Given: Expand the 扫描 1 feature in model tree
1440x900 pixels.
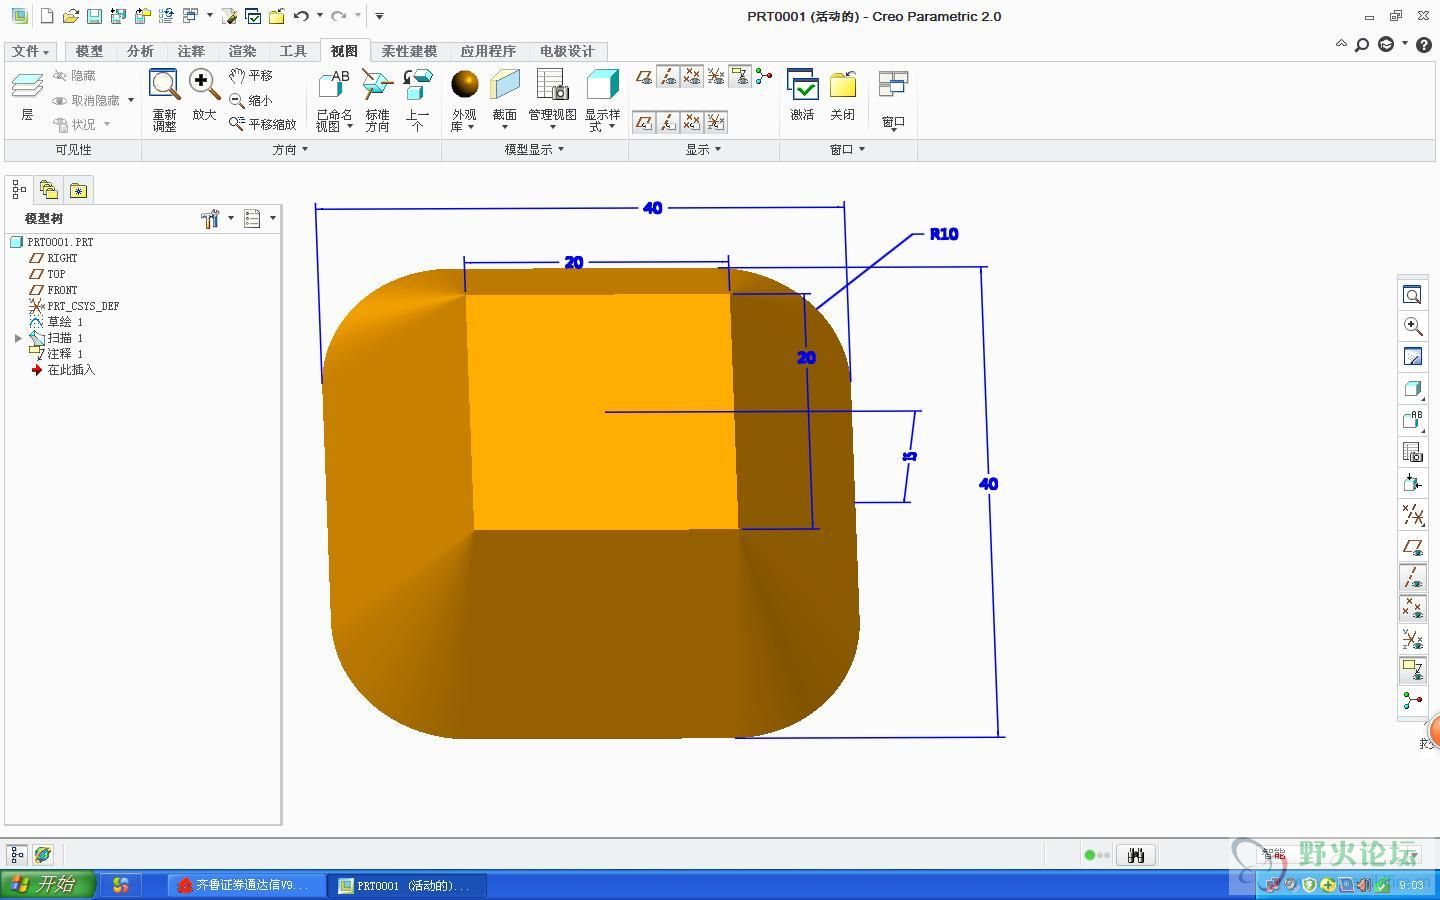Looking at the screenshot, I should (x=18, y=338).
